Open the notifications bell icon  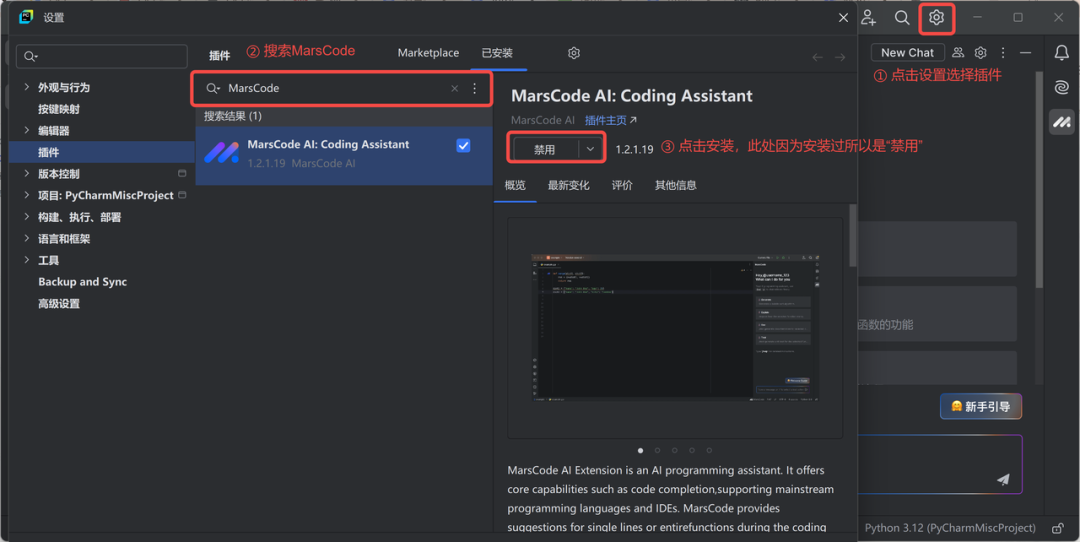[x=1061, y=52]
